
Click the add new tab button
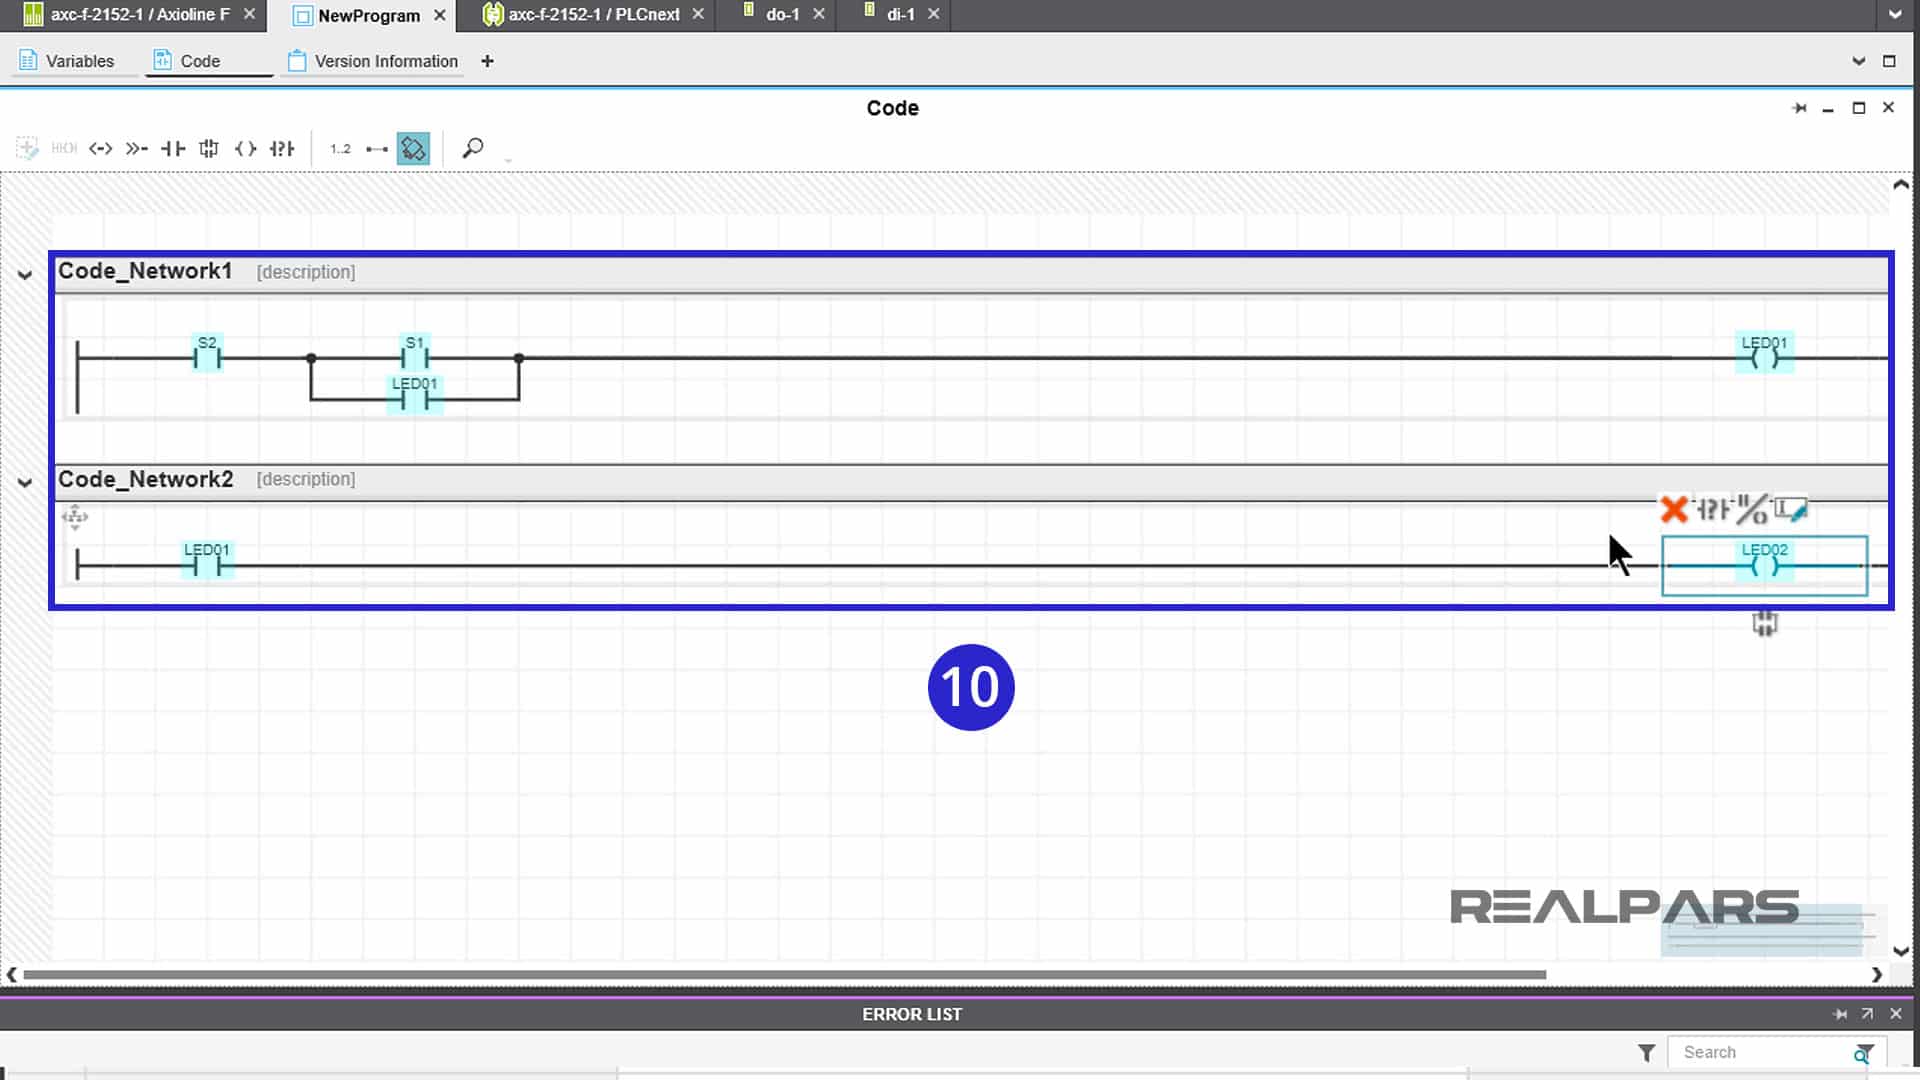[x=487, y=59]
